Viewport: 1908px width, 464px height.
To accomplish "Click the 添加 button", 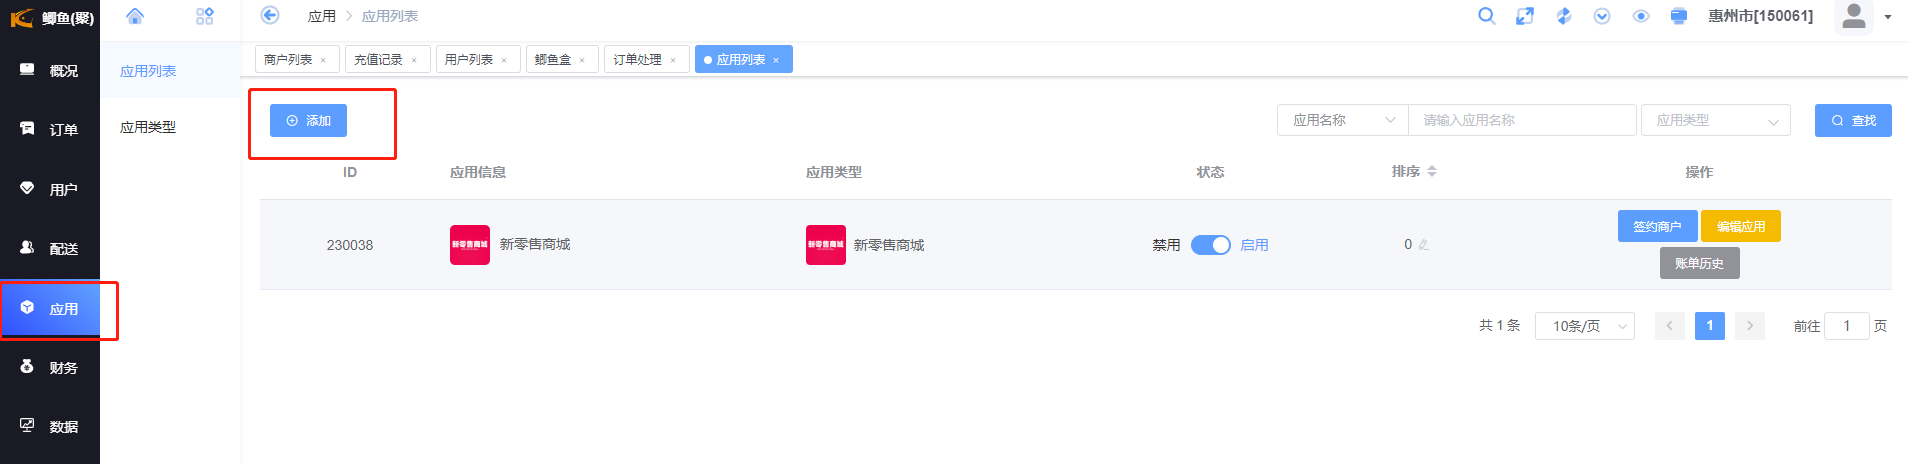I will pos(308,120).
